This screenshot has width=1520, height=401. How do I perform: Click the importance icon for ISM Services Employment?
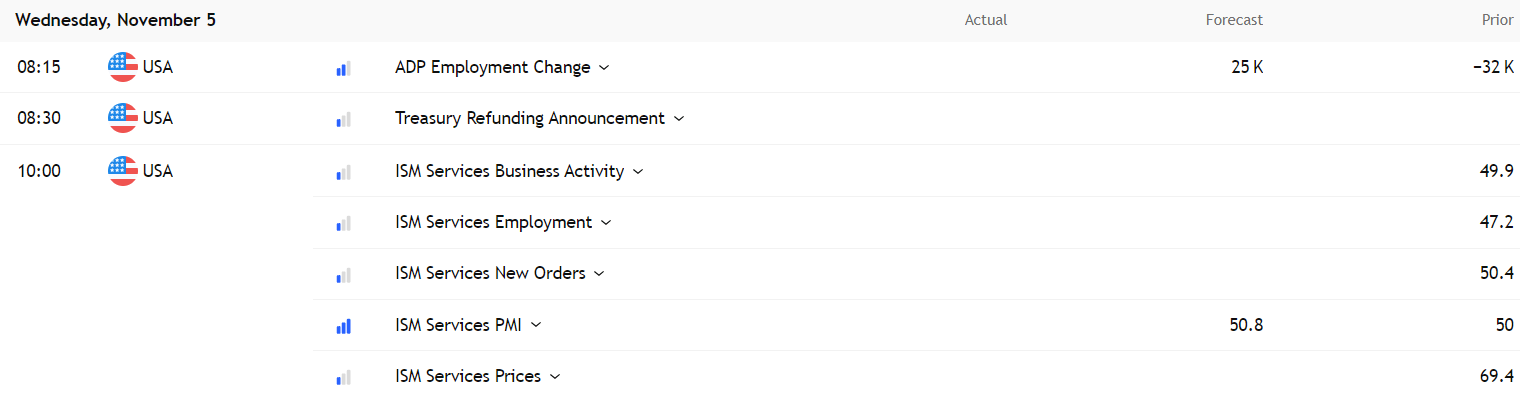[343, 223]
